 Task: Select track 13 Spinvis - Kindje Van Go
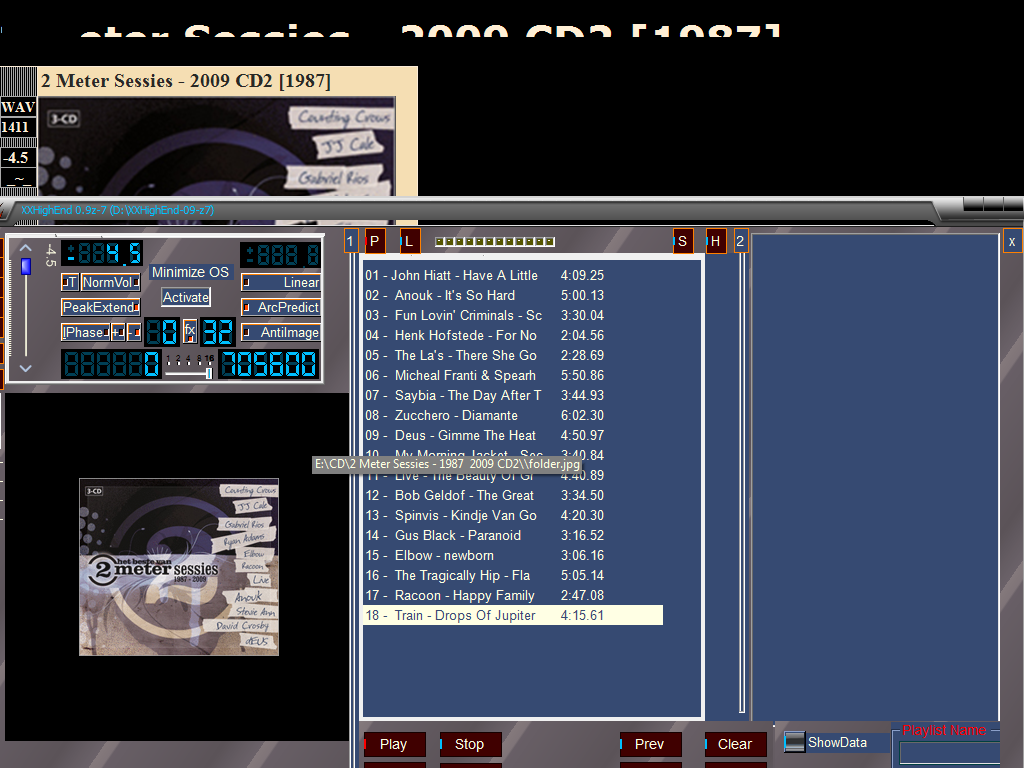tap(513, 516)
